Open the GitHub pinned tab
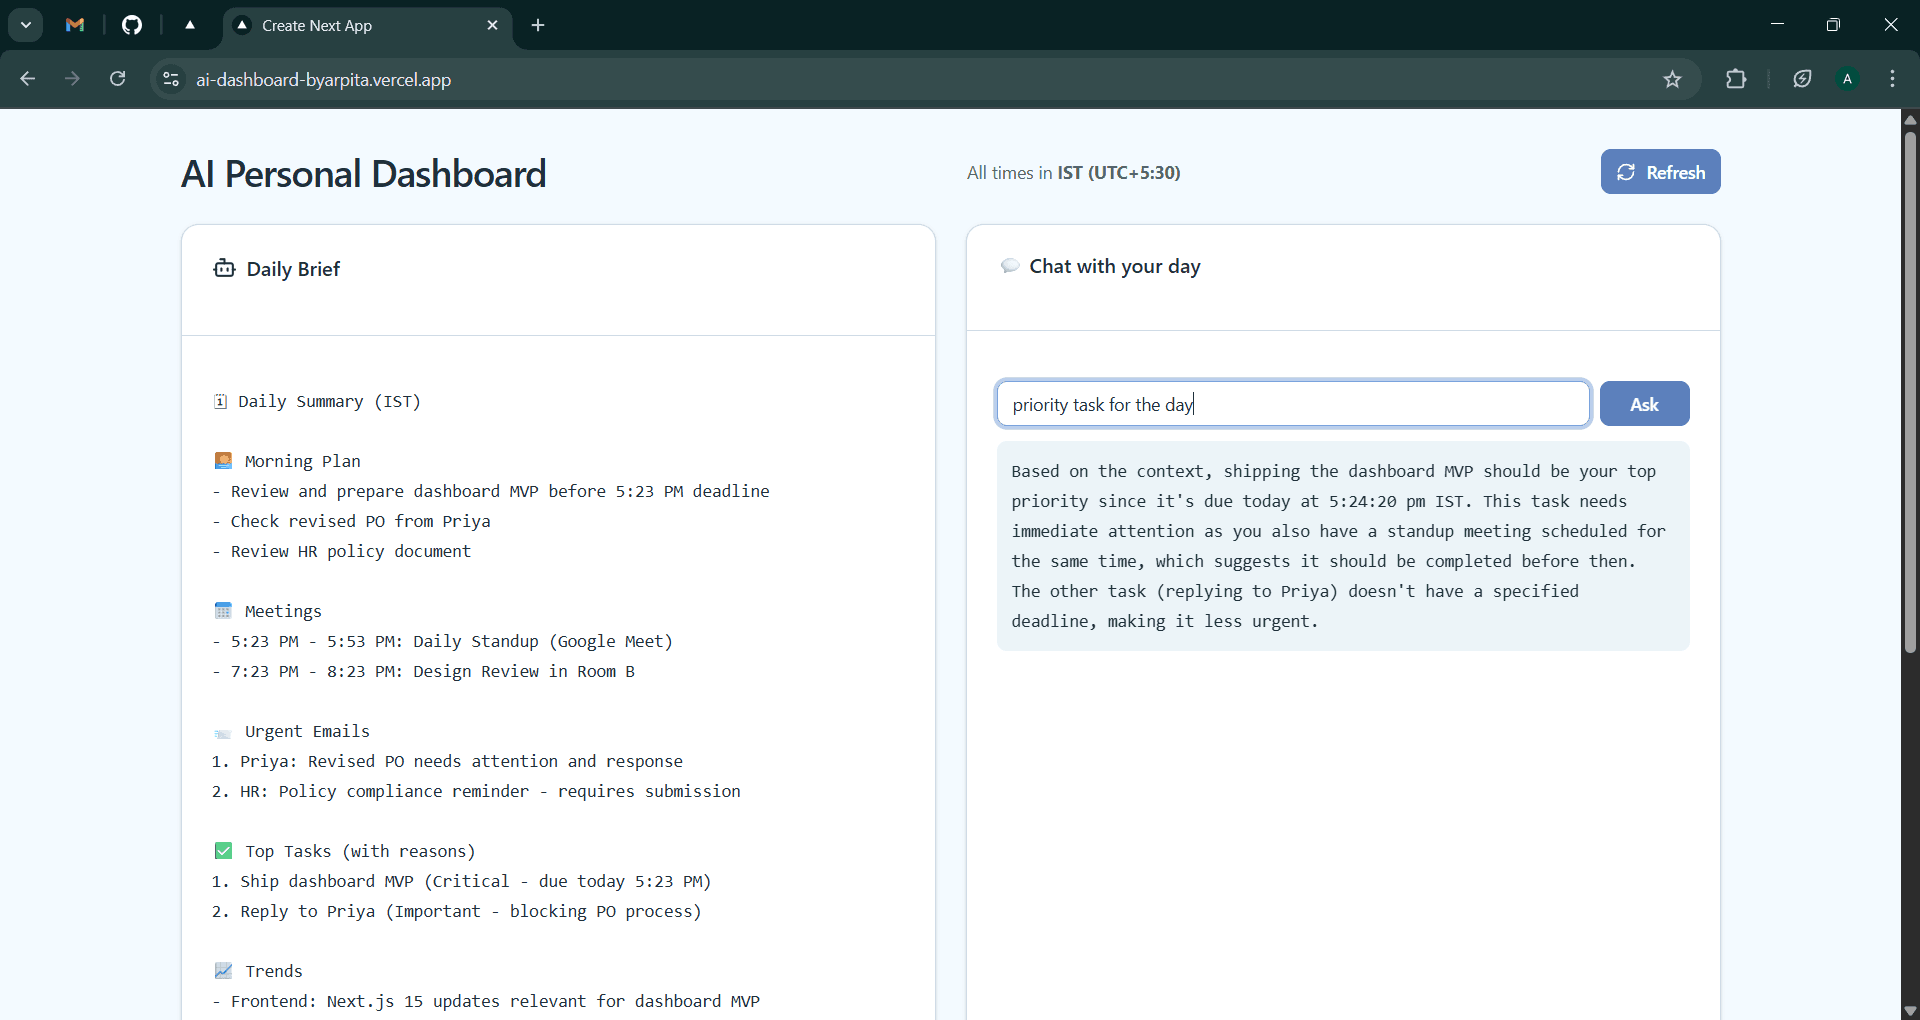Viewport: 1920px width, 1020px height. click(132, 25)
